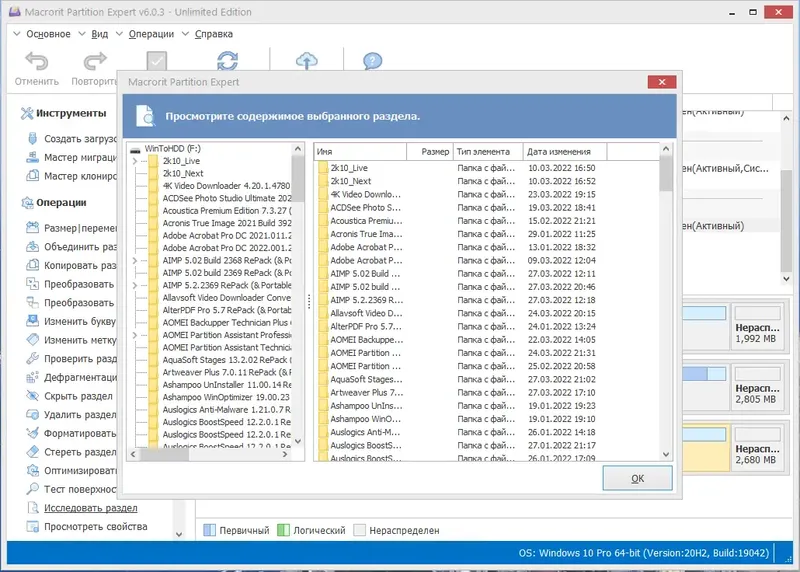This screenshot has height=572, width=800.
Task: Sort by Дата изменения column header
Action: 565,152
